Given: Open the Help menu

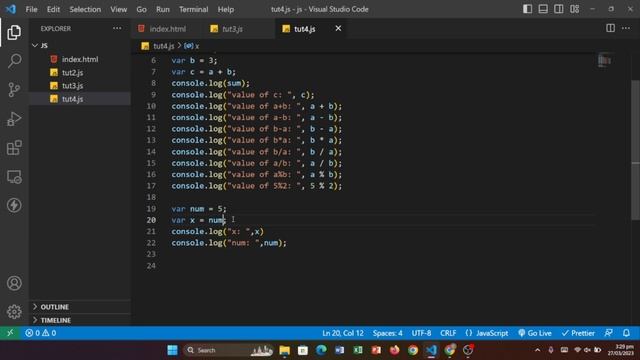Looking at the screenshot, I should tap(226, 9).
